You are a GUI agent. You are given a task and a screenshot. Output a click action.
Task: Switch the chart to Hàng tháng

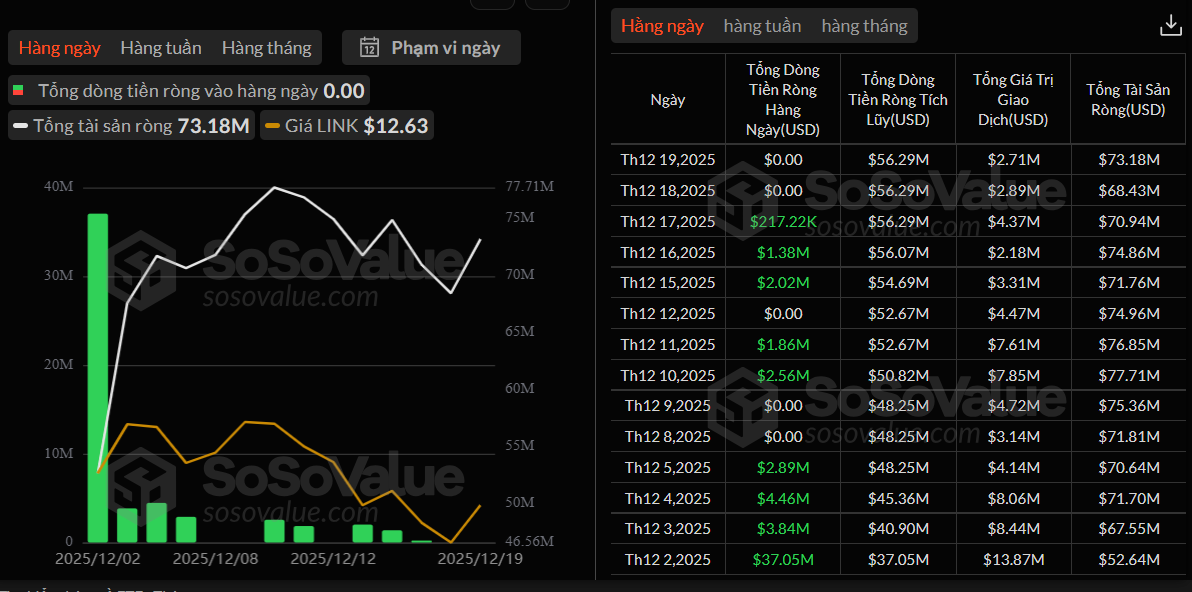pyautogui.click(x=266, y=47)
